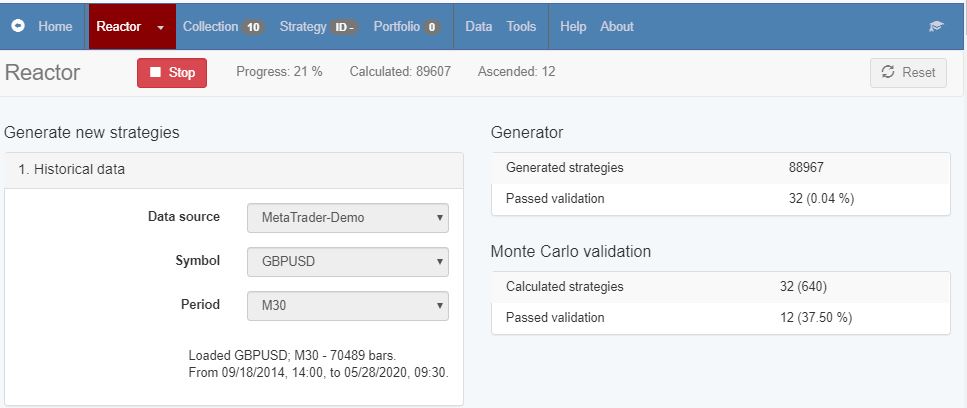Open the Tools menu
Image resolution: width=967 pixels, height=408 pixels.
521,27
